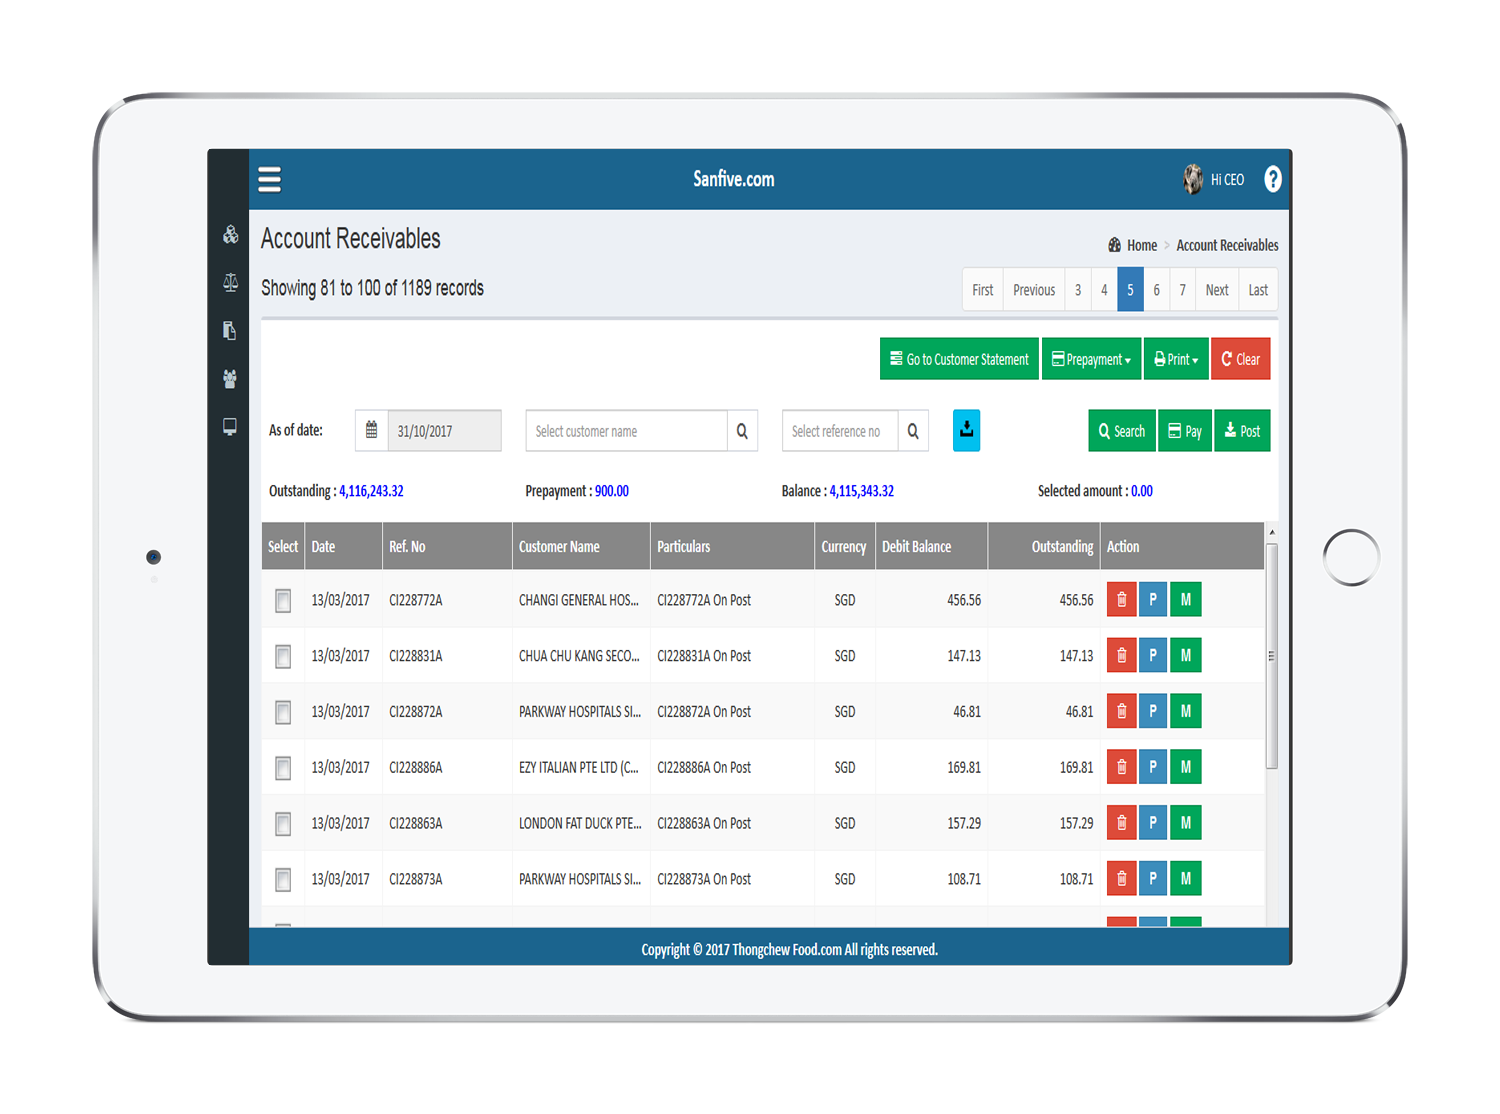
Task: Click the Ref. No column header
Action: [x=447, y=547]
